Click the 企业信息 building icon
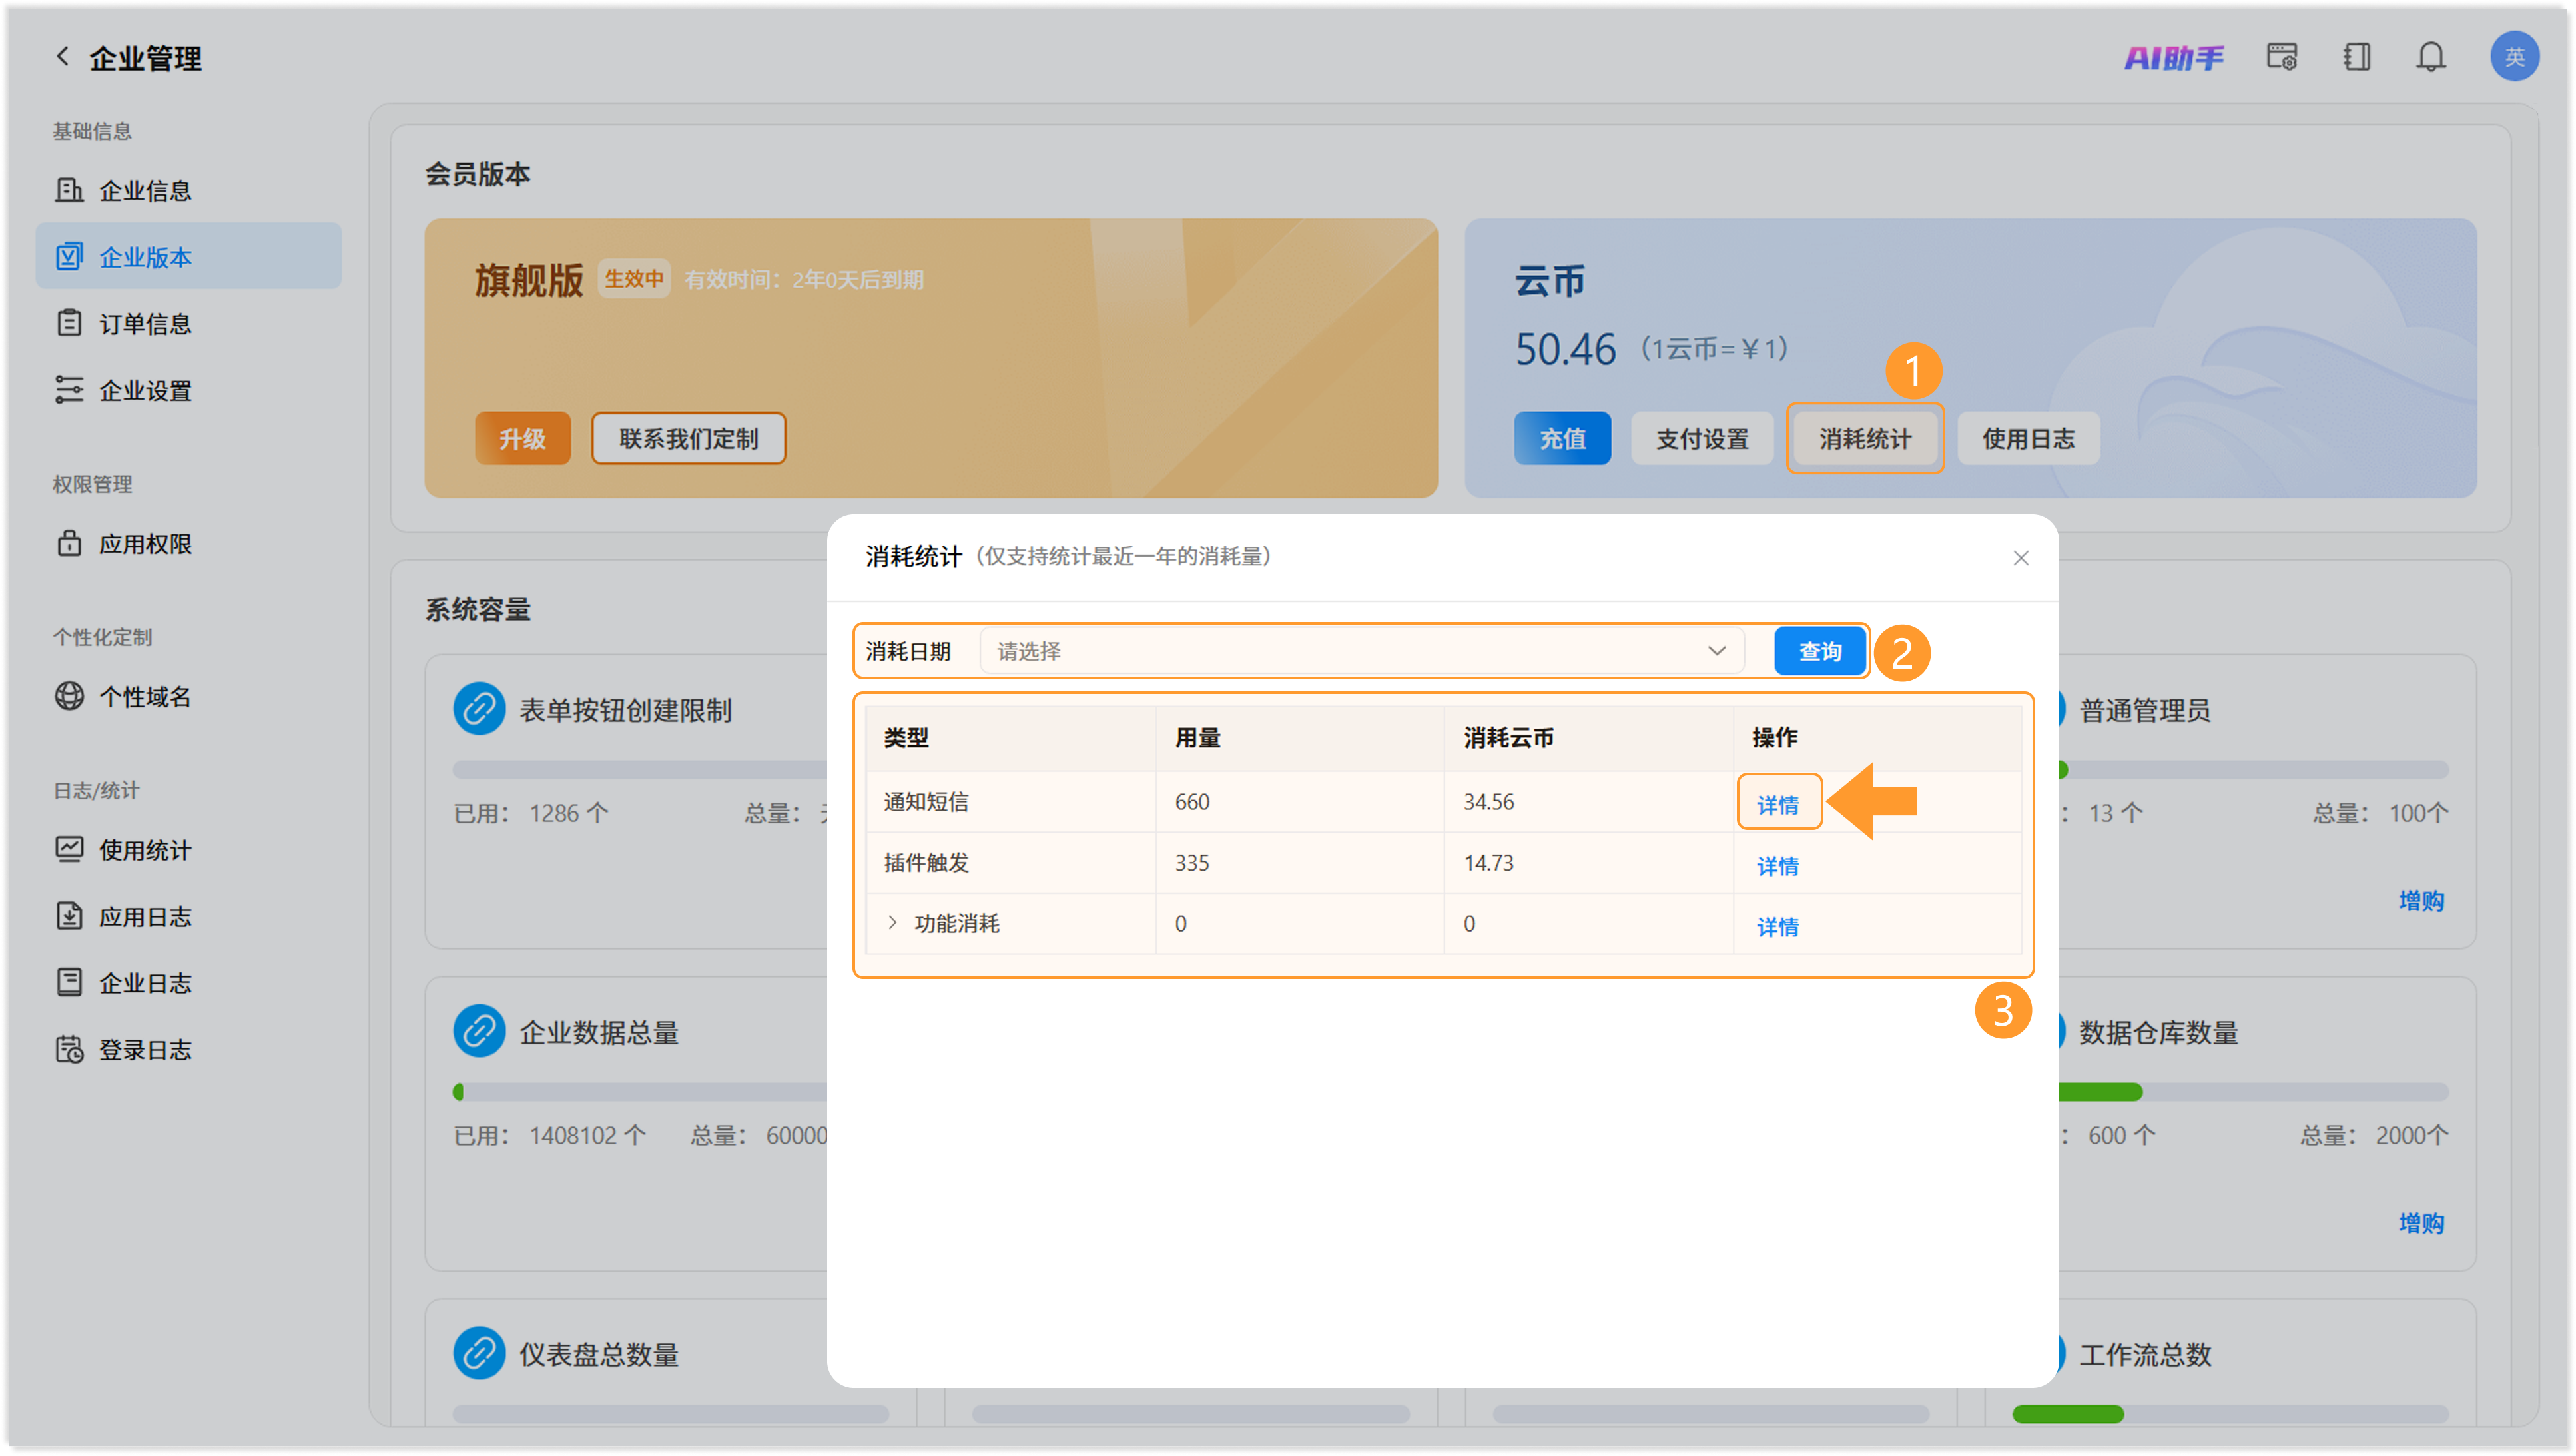This screenshot has height=1456, width=2576. (69, 190)
